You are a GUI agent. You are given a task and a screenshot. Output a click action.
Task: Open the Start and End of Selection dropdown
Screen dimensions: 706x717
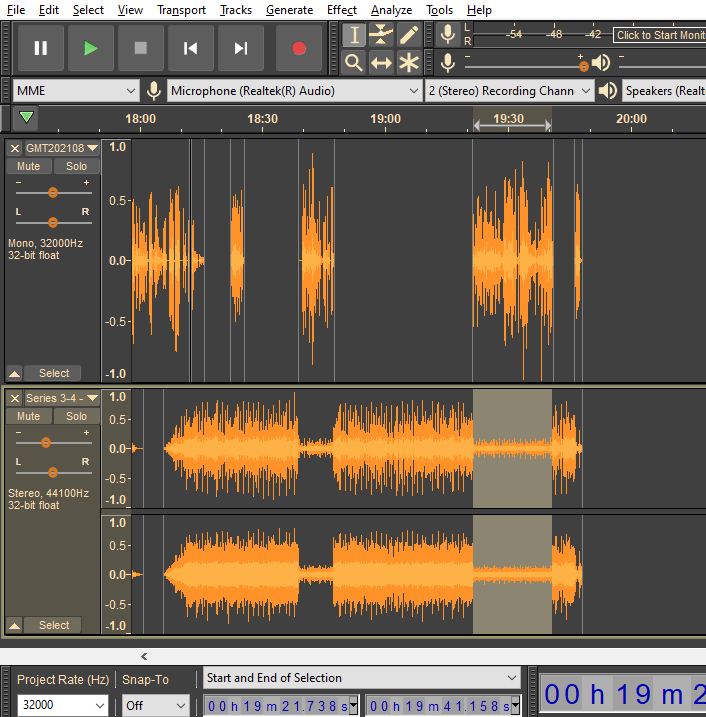(362, 678)
